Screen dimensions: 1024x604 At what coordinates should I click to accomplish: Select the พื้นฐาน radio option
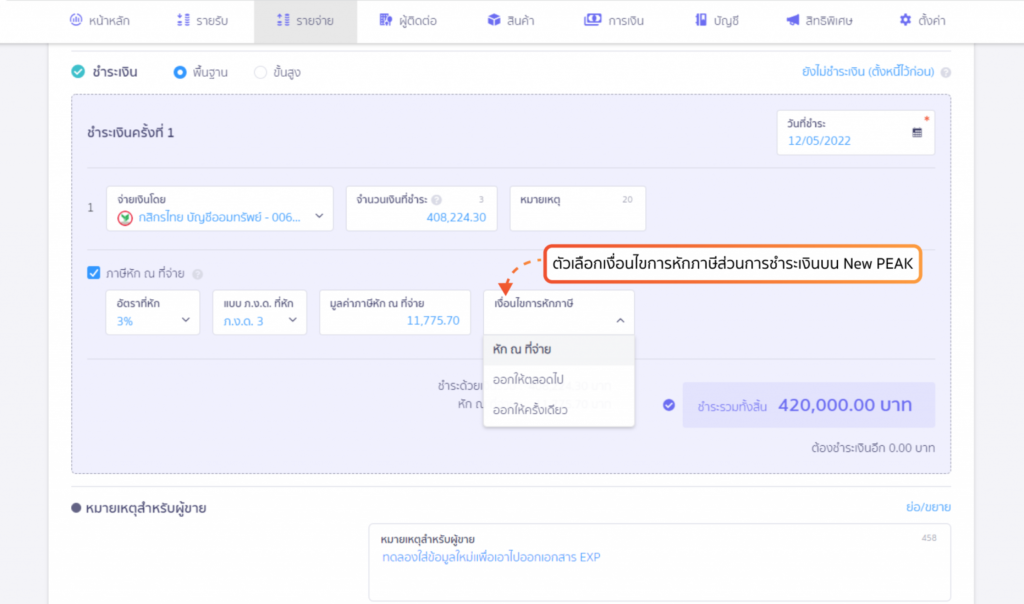[x=180, y=72]
